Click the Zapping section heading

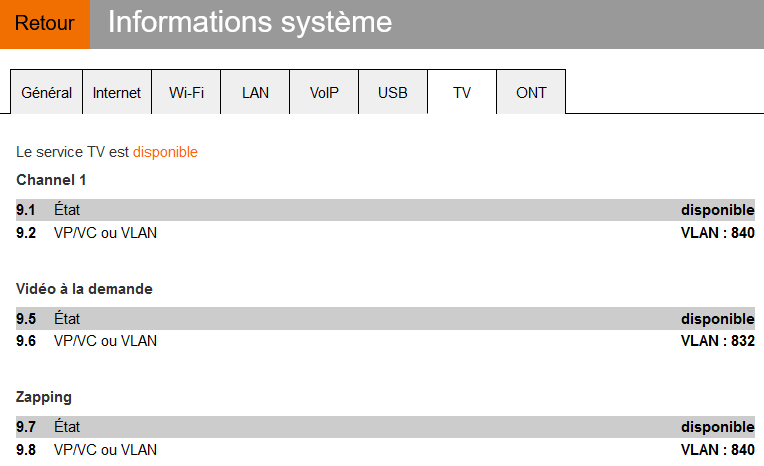pos(44,397)
